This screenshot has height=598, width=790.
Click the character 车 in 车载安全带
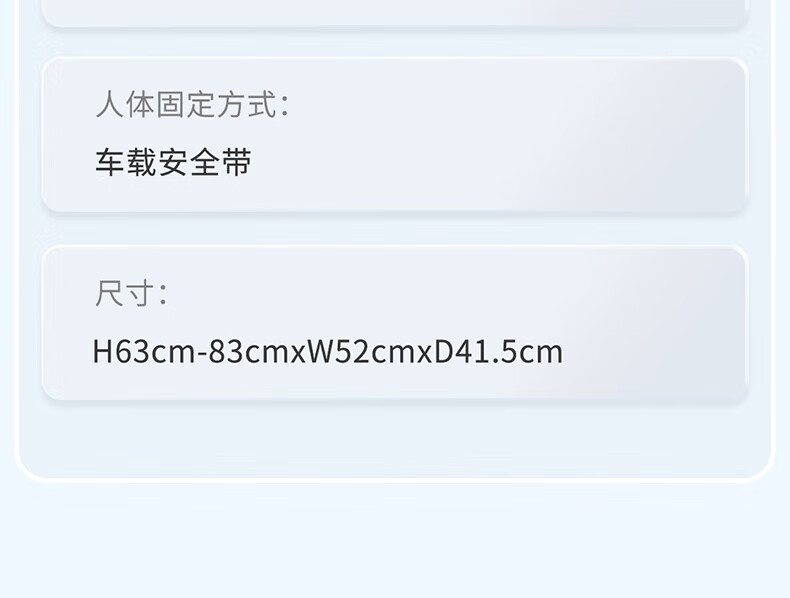click(x=109, y=162)
